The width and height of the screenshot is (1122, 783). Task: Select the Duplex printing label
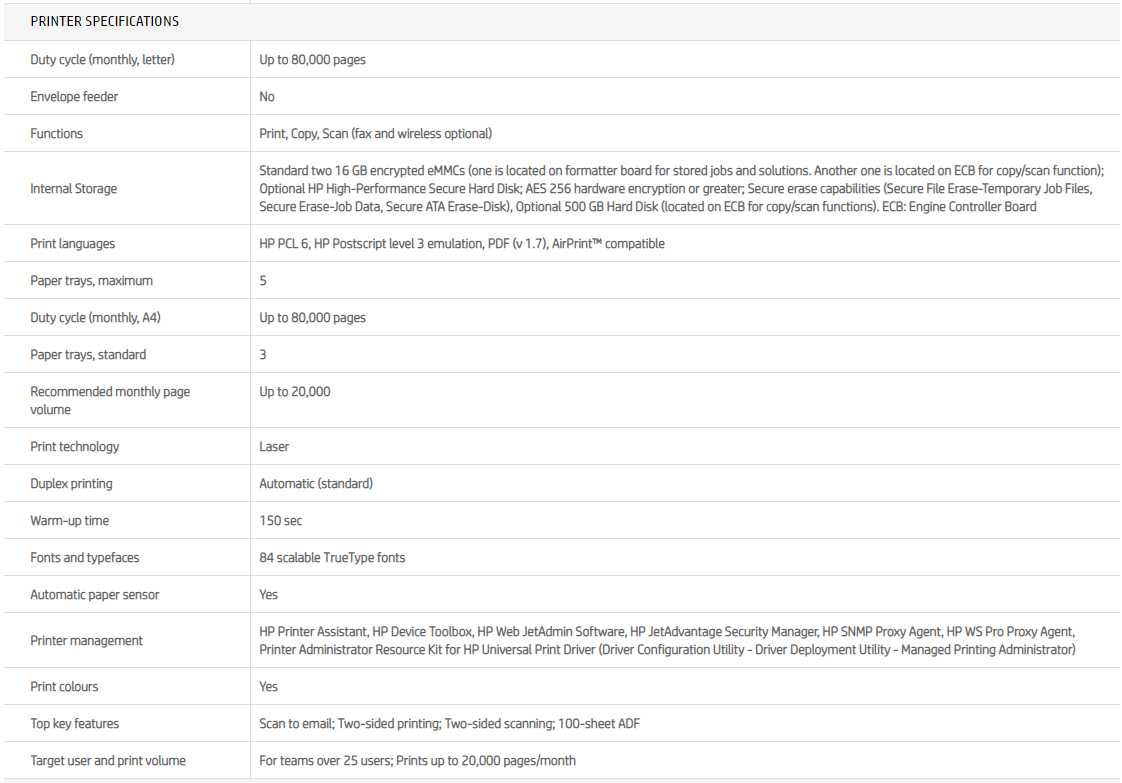click(x=71, y=484)
